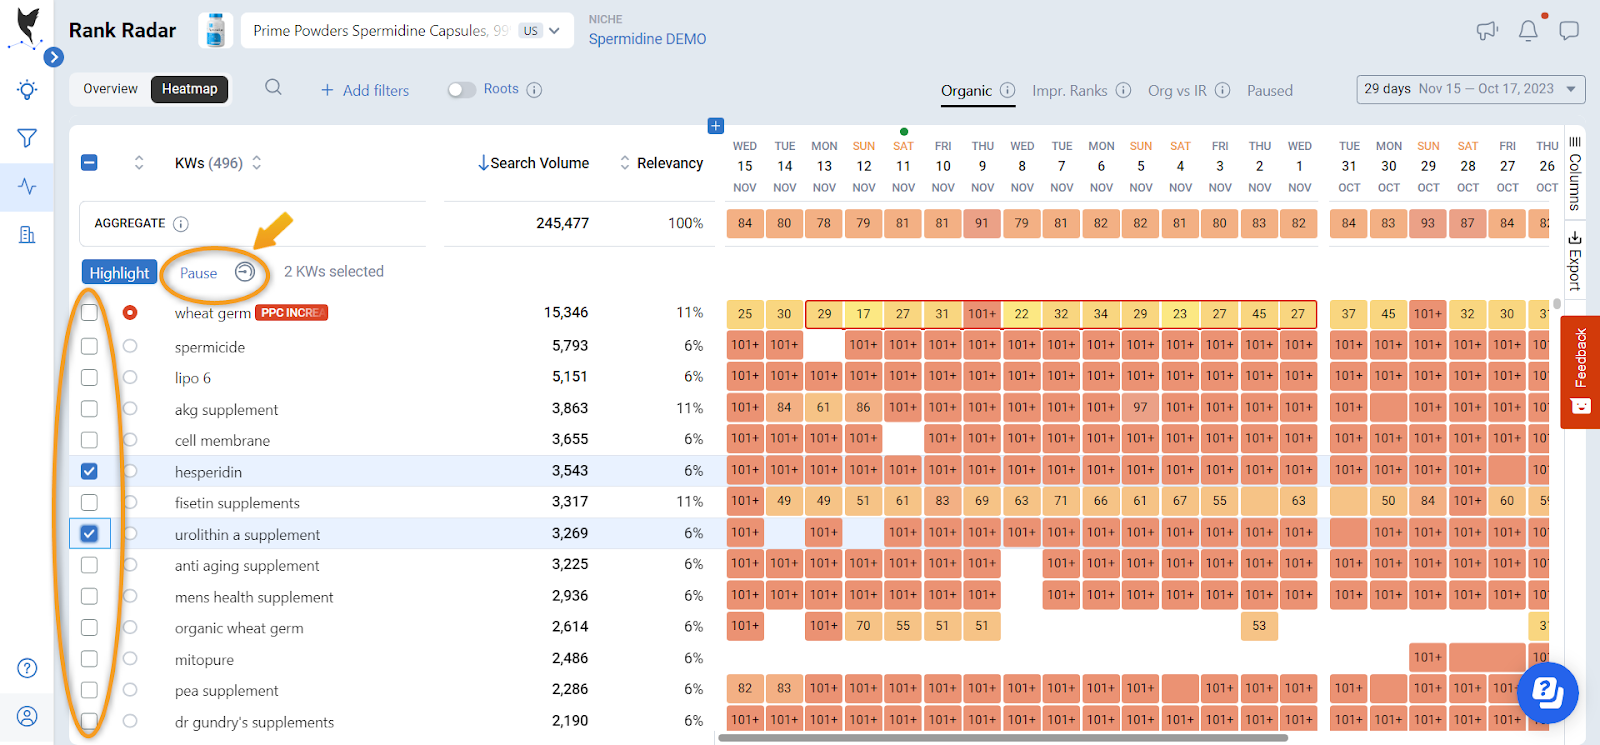Open the Columns side panel
1600x745 pixels.
click(x=1575, y=173)
